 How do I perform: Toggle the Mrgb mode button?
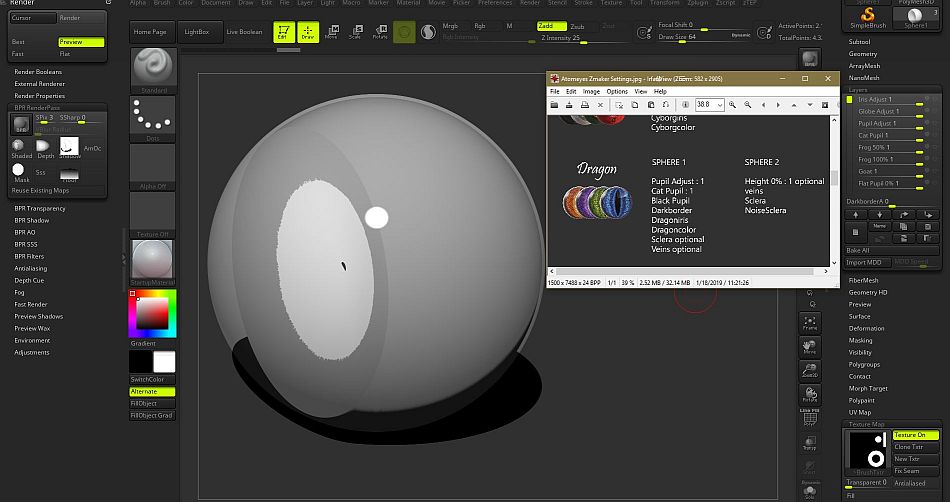450,26
